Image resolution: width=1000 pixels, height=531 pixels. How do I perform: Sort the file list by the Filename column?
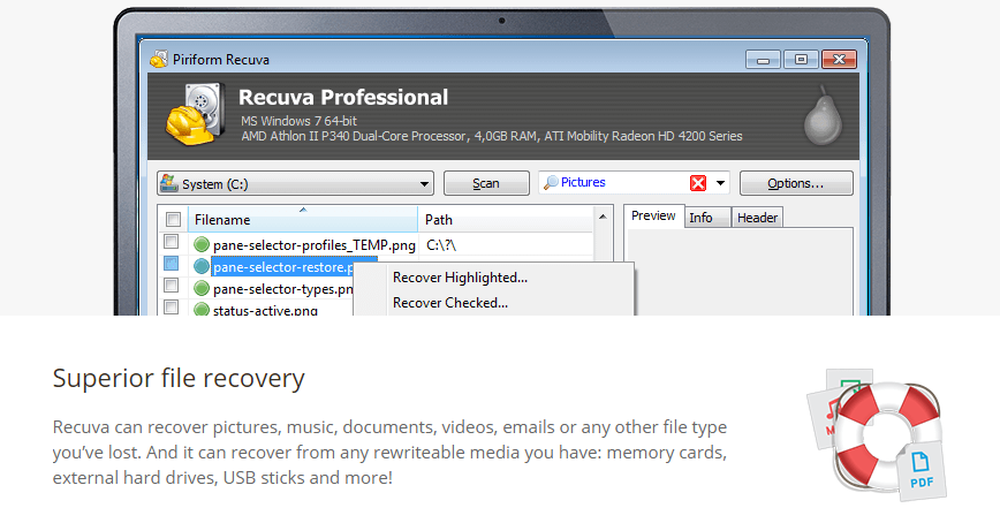click(303, 219)
